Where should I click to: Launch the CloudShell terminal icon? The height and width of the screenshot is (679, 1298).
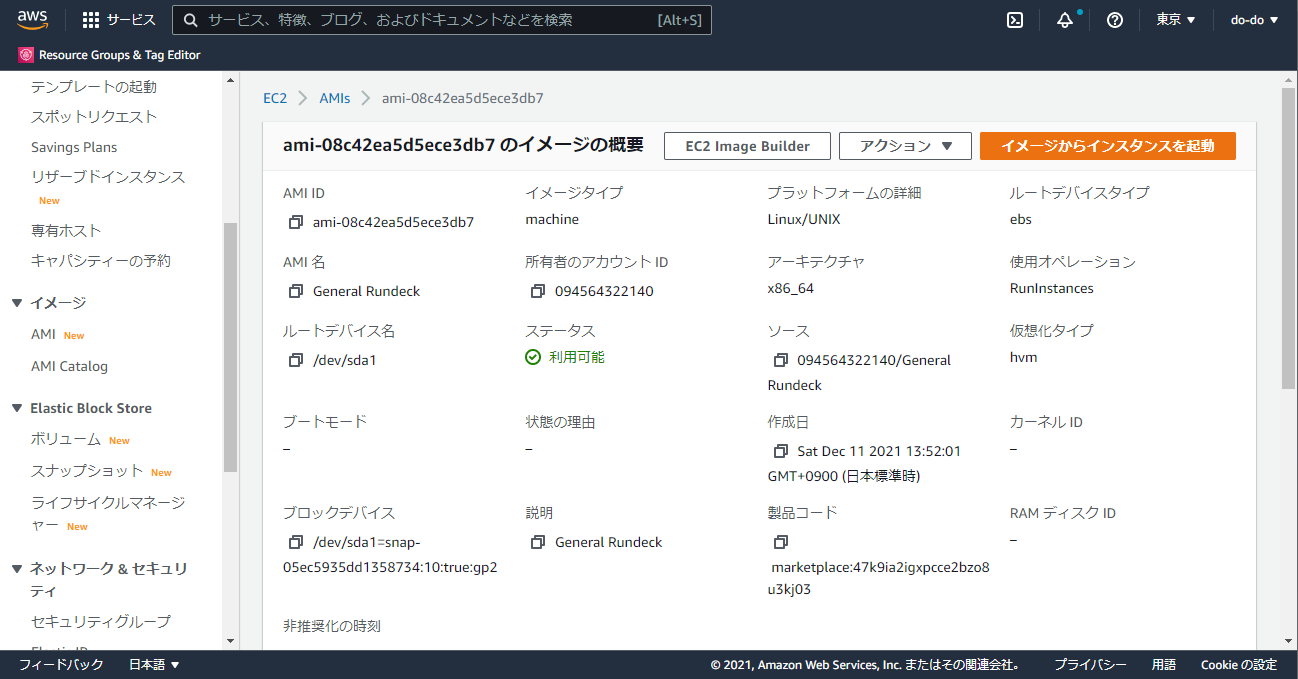1015,20
